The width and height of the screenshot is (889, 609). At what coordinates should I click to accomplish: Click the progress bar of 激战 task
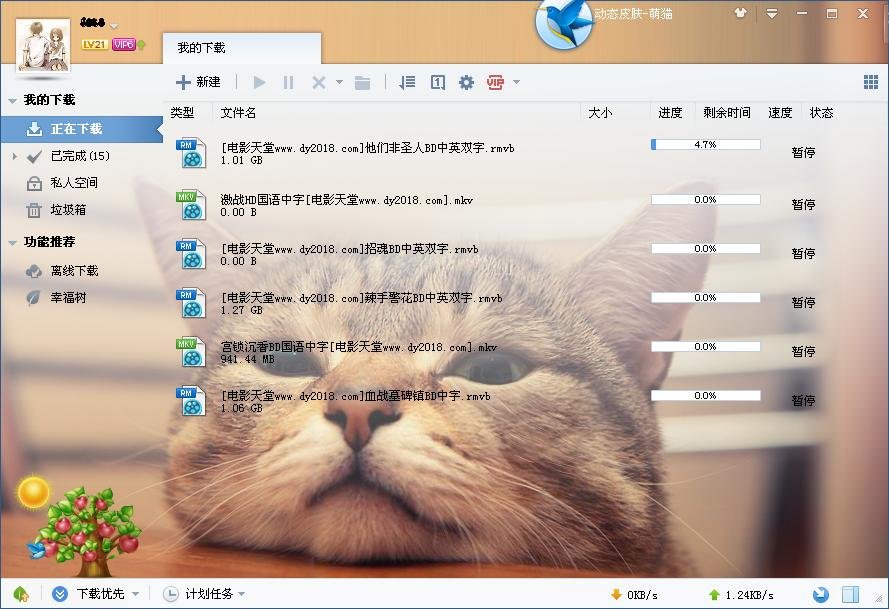pyautogui.click(x=706, y=200)
